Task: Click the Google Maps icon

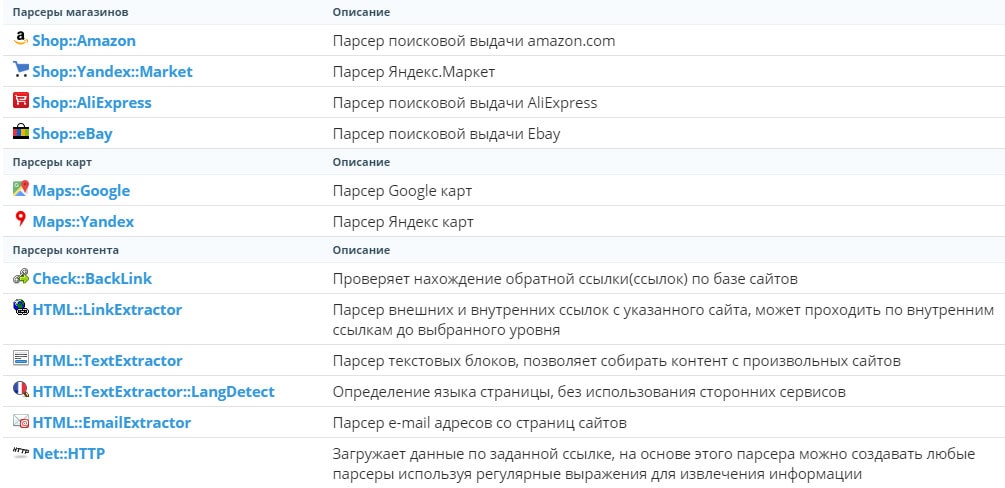Action: tap(21, 189)
